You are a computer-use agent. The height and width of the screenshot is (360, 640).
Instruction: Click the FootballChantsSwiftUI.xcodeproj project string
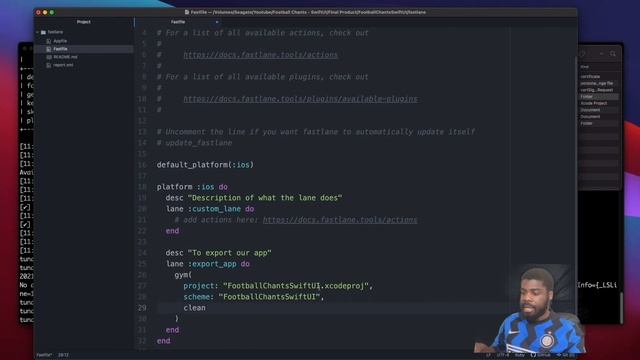296,286
